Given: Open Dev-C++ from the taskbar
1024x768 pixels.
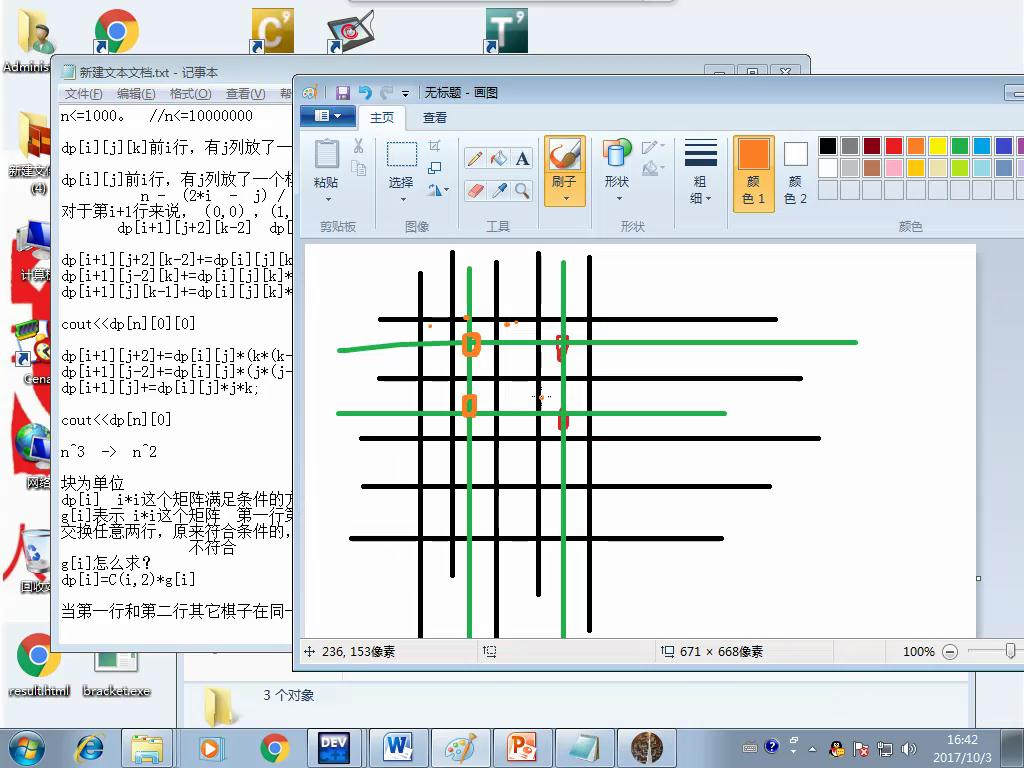Looking at the screenshot, I should pyautogui.click(x=334, y=748).
